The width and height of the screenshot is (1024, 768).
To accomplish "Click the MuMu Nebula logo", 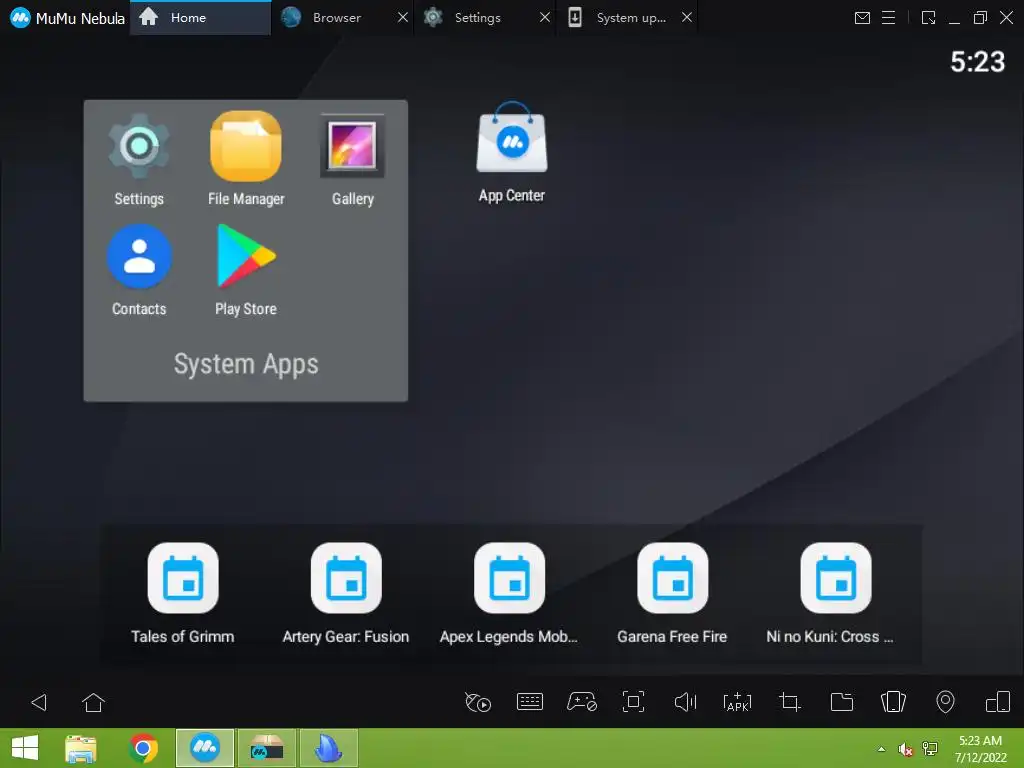I will 20,18.
